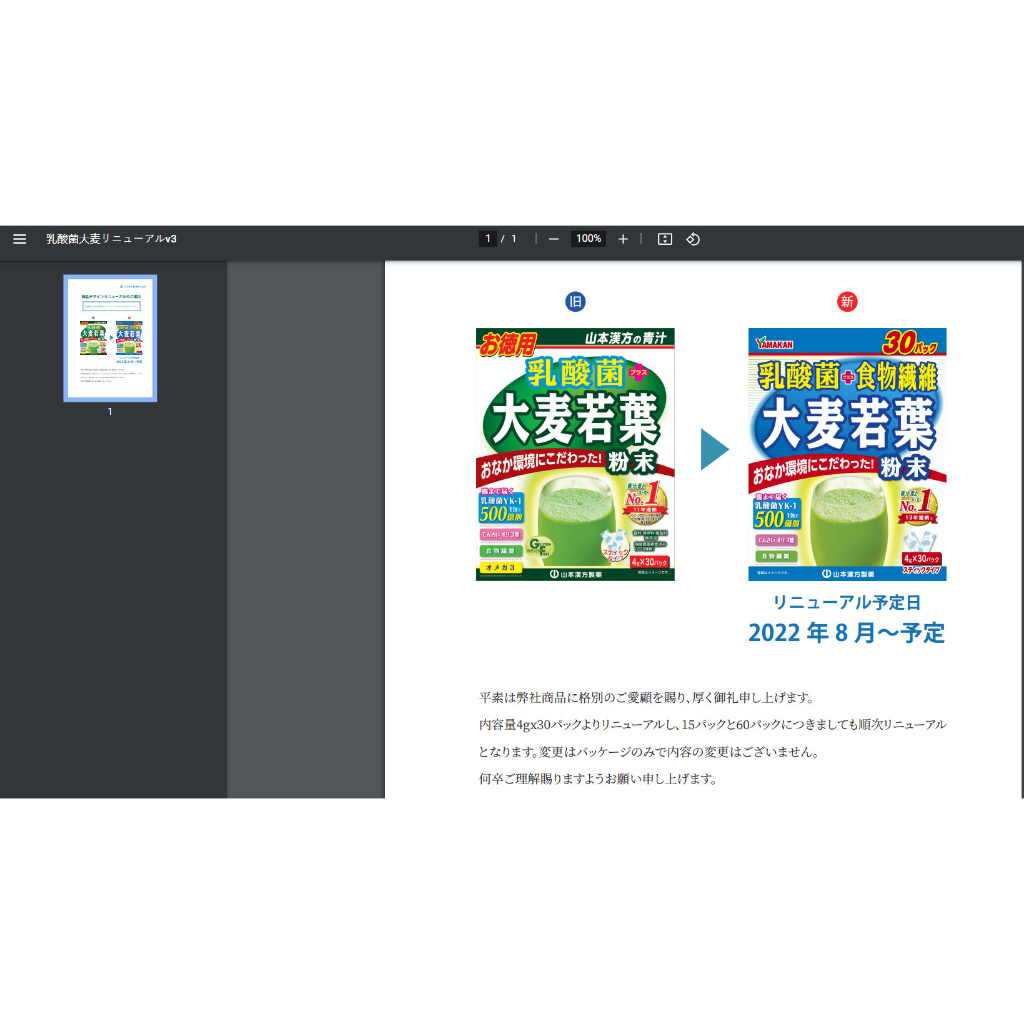Click the リニューアル予定日 heading
Screen dimensions: 1024x1024
pyautogui.click(x=846, y=602)
